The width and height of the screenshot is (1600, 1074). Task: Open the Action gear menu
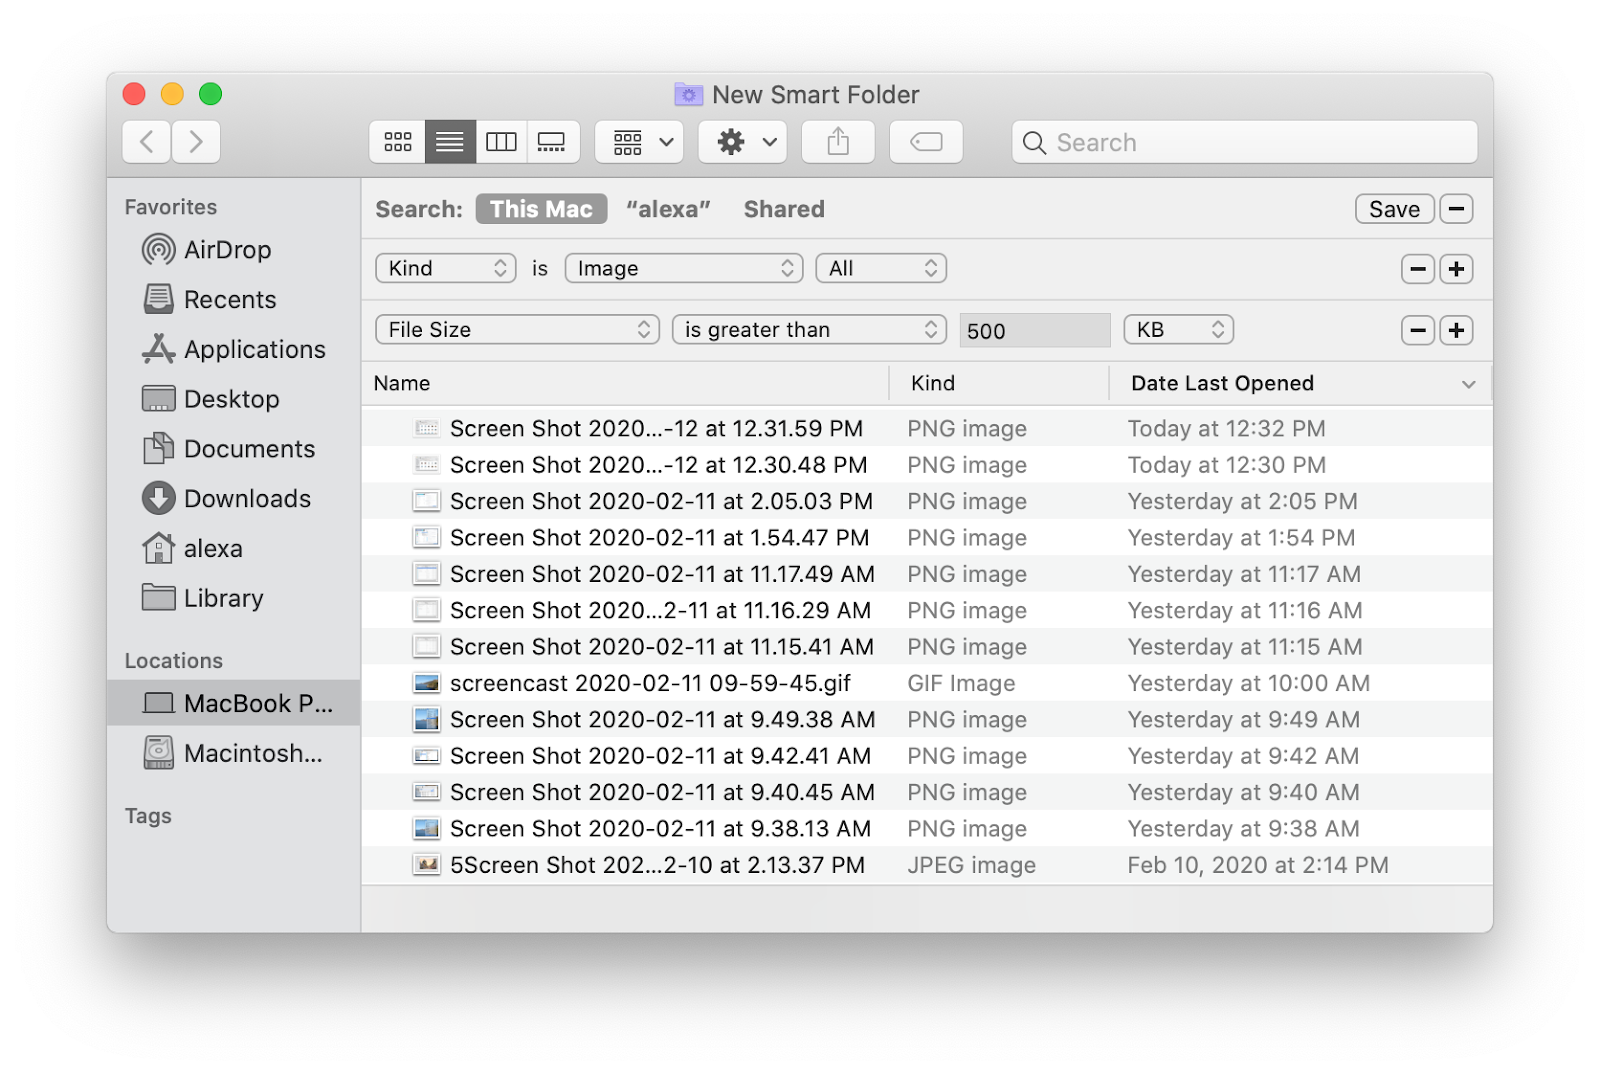tap(743, 142)
